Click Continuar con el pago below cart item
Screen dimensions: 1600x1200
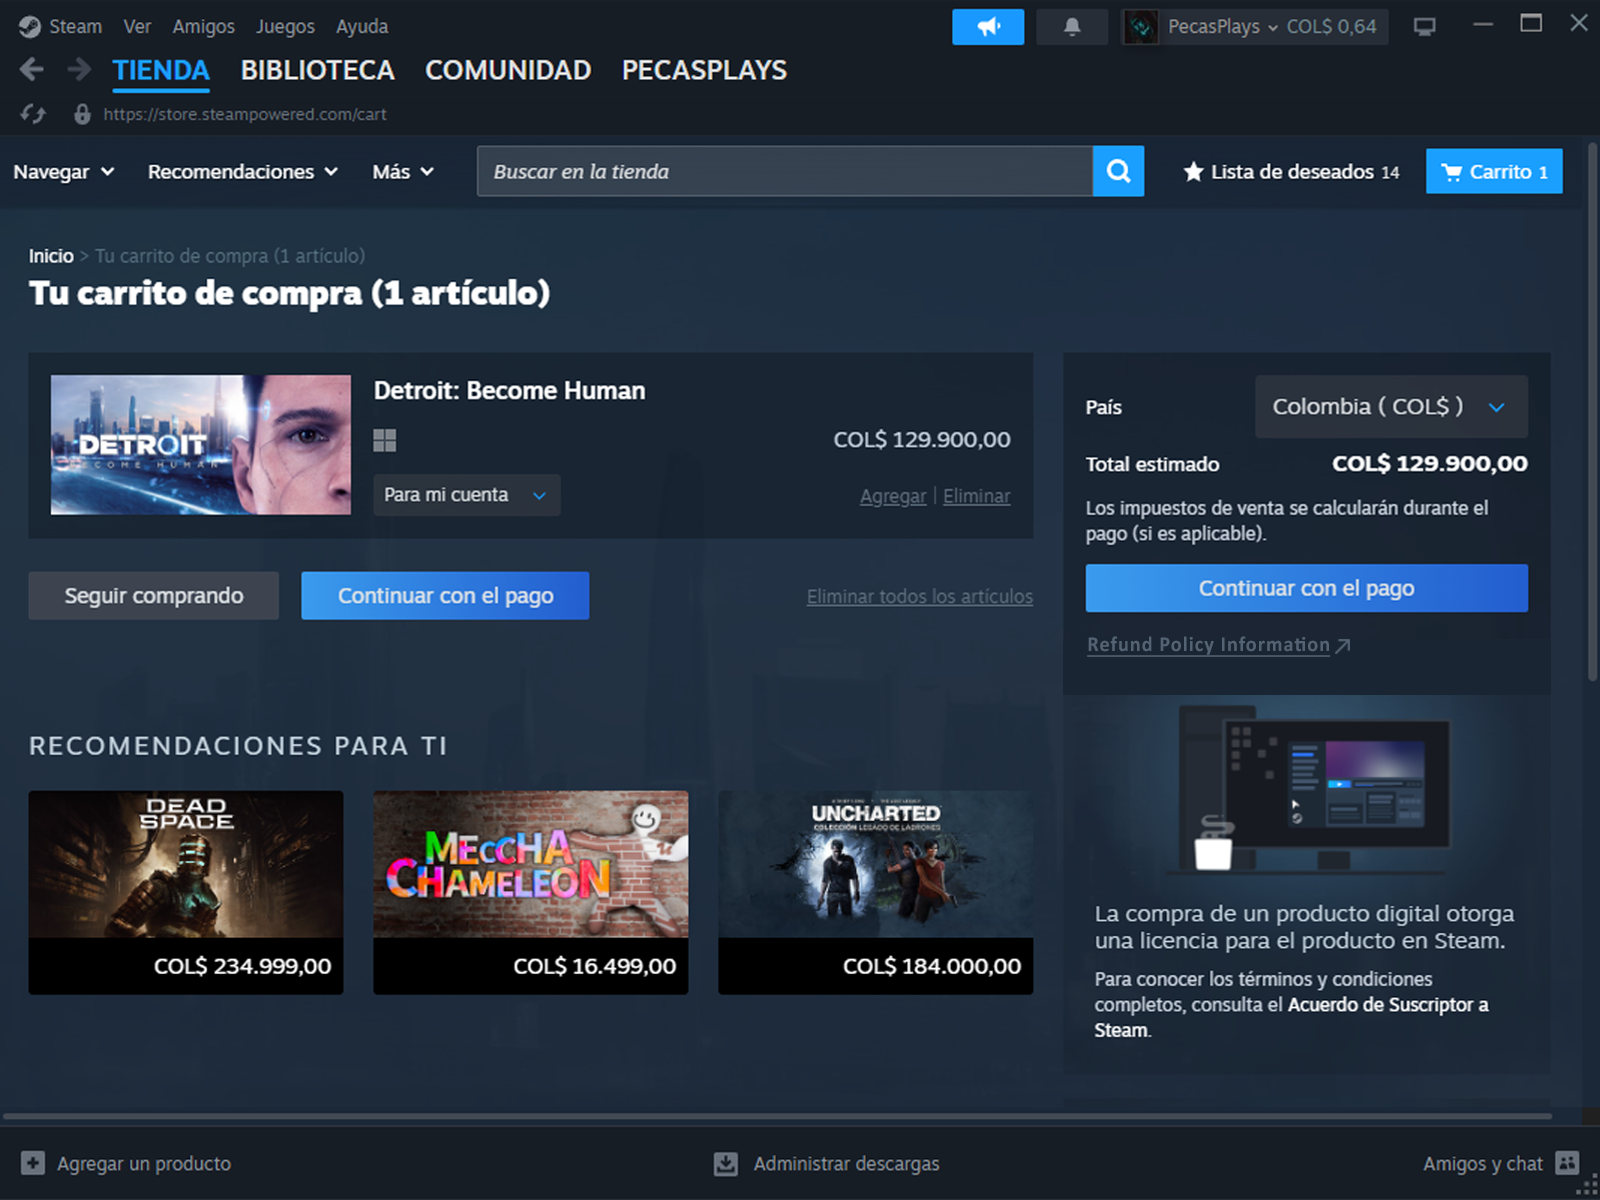(445, 596)
